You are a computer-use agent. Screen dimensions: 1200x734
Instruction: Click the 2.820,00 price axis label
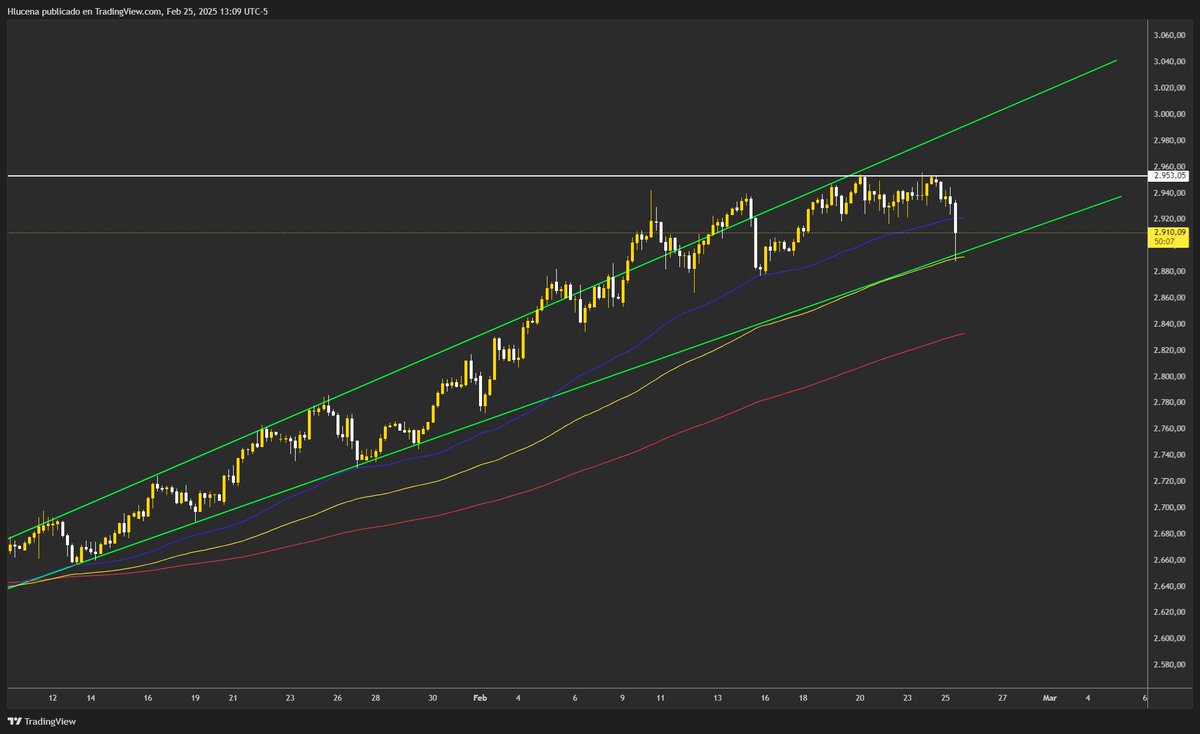1168,350
